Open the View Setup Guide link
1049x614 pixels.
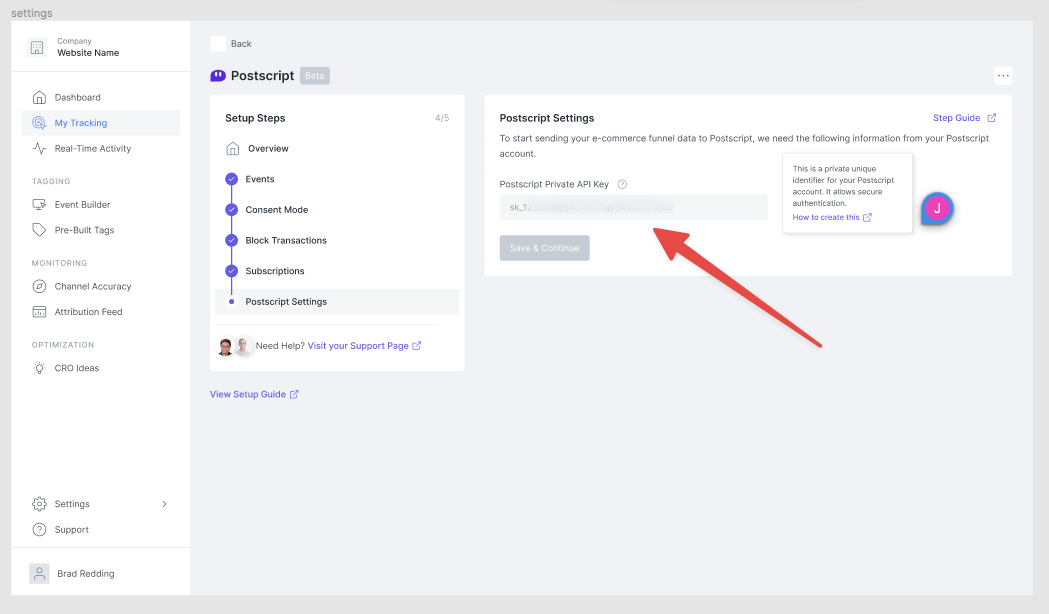[248, 394]
